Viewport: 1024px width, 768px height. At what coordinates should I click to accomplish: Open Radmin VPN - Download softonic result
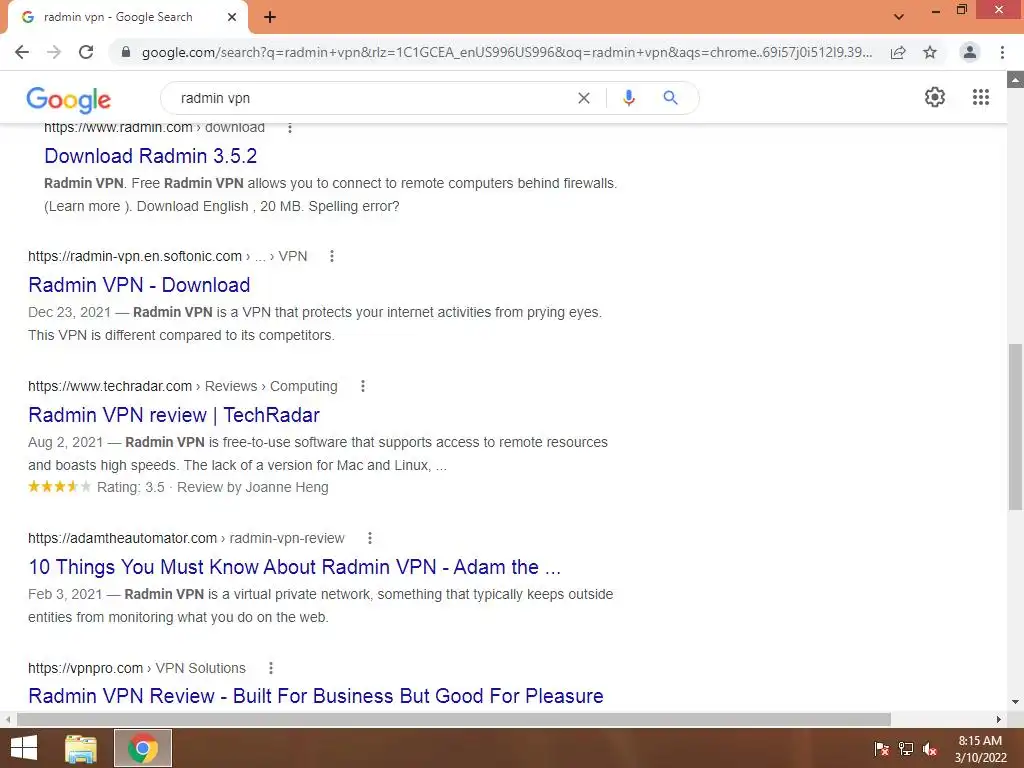click(x=139, y=285)
